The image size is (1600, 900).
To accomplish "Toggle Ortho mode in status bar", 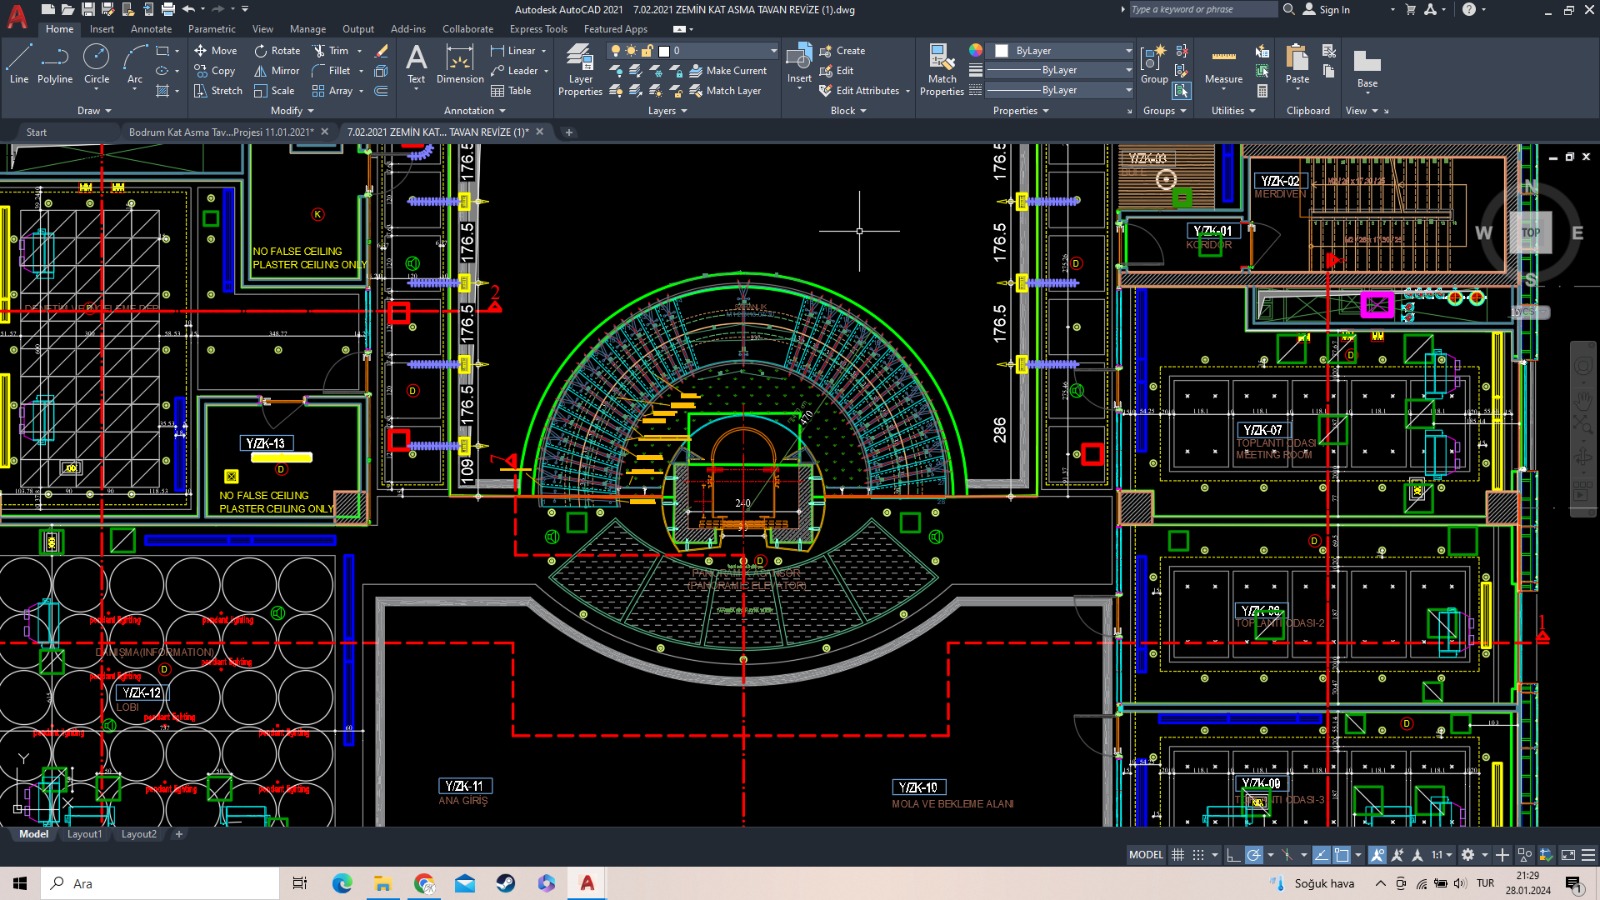I will click(x=1233, y=855).
